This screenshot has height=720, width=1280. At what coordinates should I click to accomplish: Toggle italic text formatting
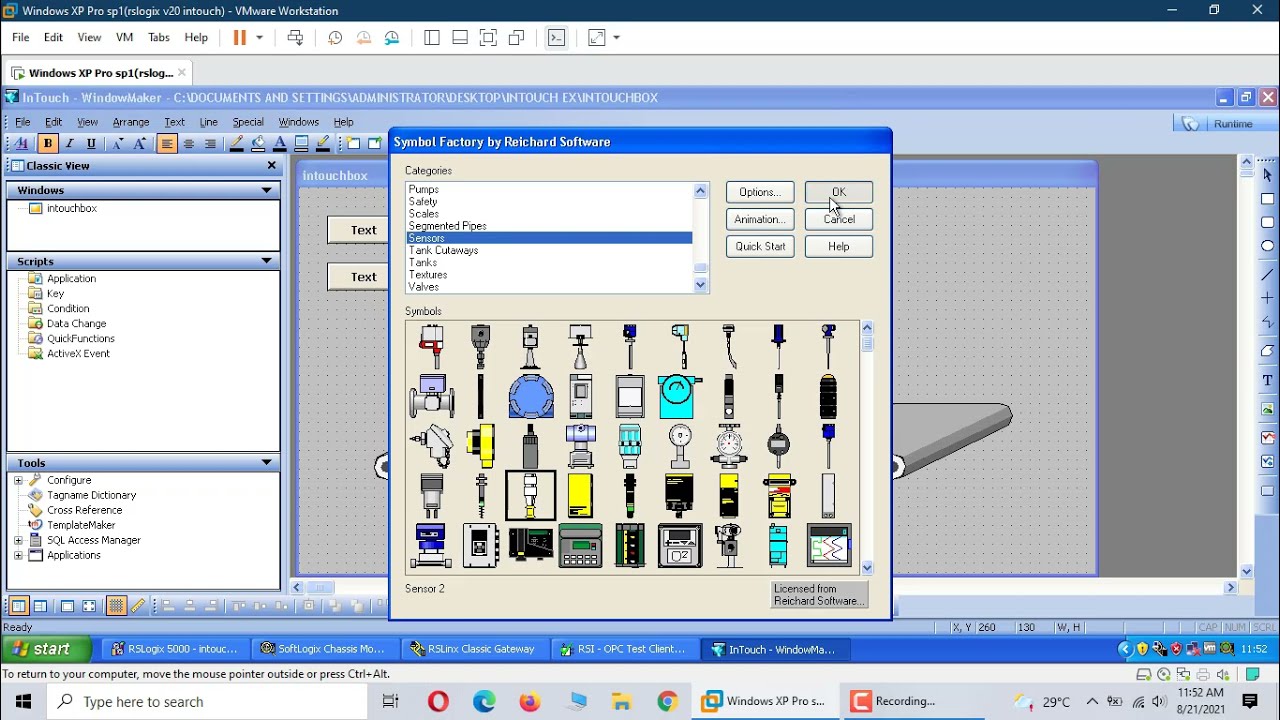coord(69,144)
